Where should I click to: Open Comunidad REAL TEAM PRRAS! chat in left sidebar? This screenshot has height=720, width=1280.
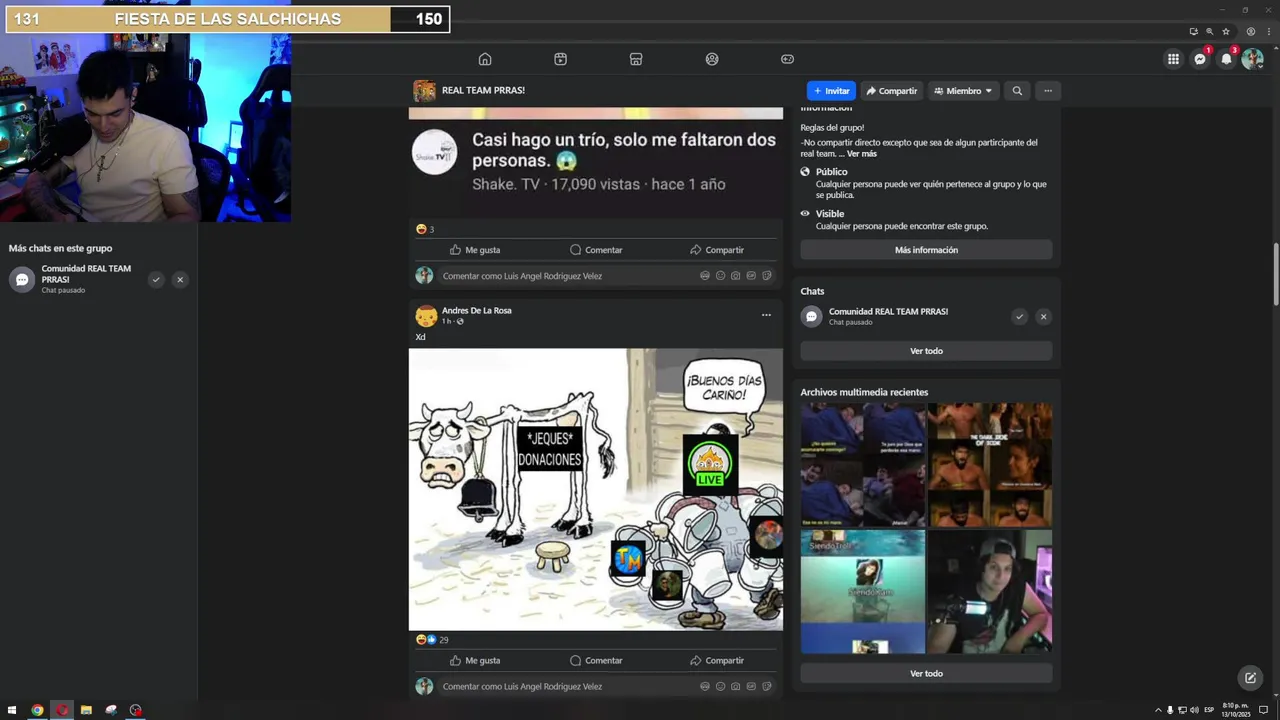75,279
